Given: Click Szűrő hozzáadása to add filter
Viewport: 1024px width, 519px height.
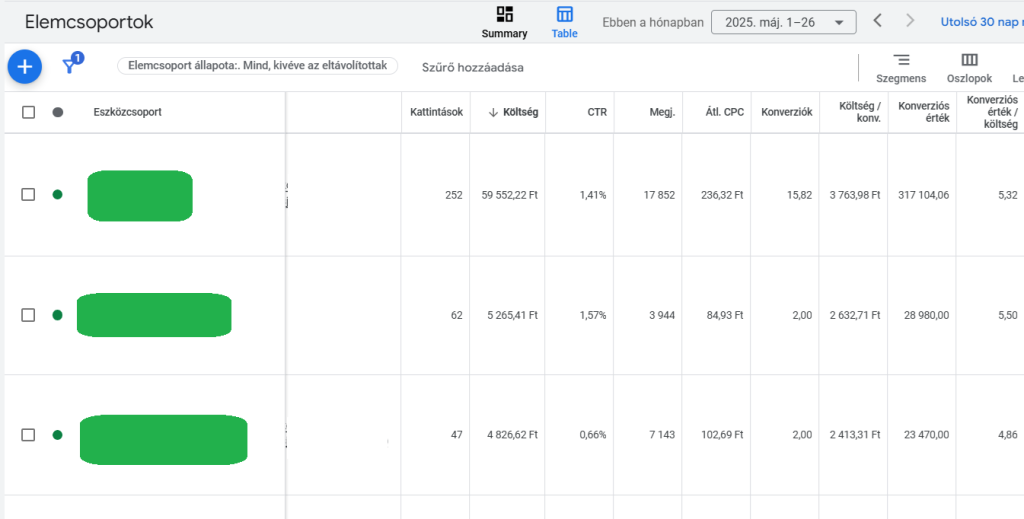Looking at the screenshot, I should tap(472, 67).
